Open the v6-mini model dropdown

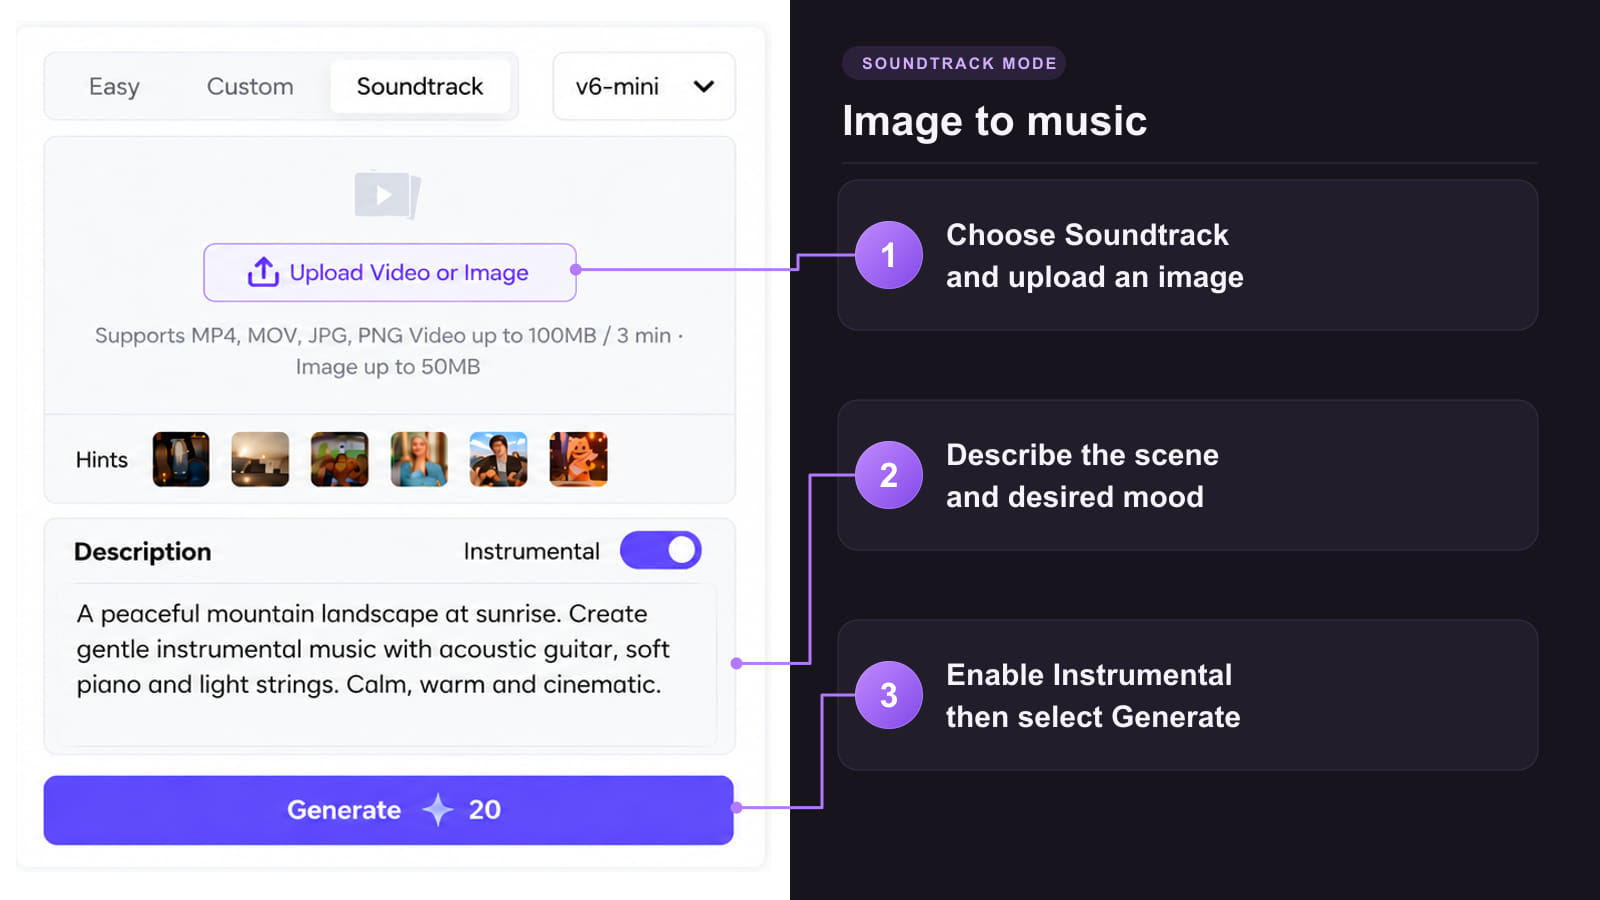(644, 87)
